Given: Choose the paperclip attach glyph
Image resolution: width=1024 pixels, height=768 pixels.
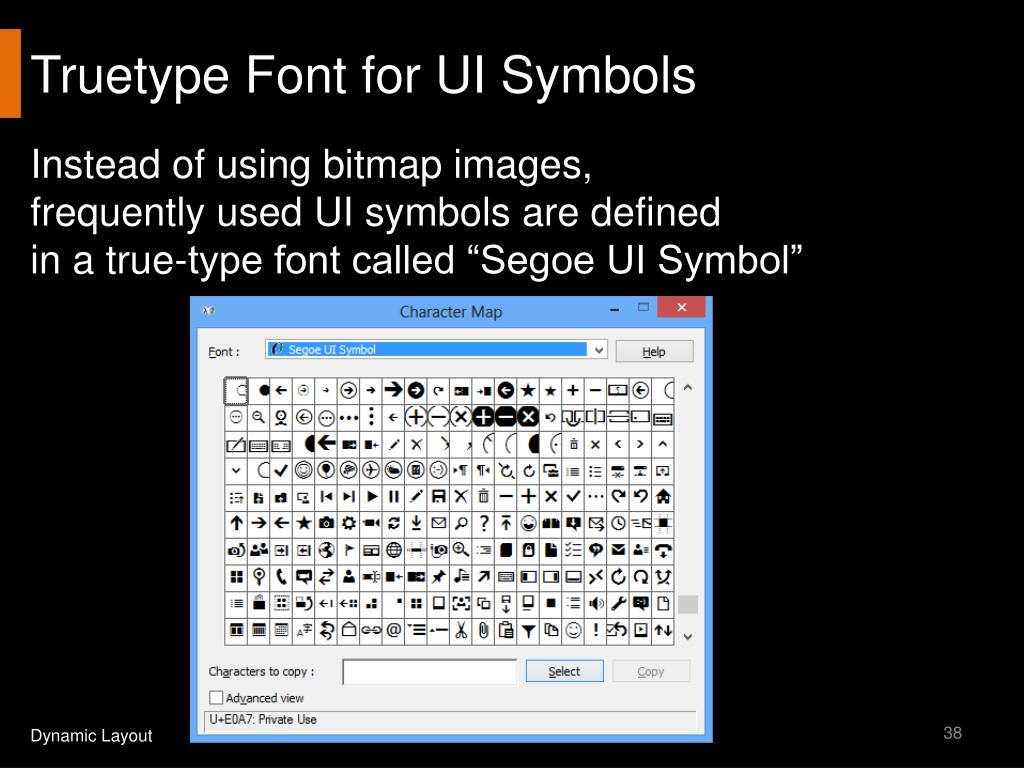Looking at the screenshot, I should point(483,630).
